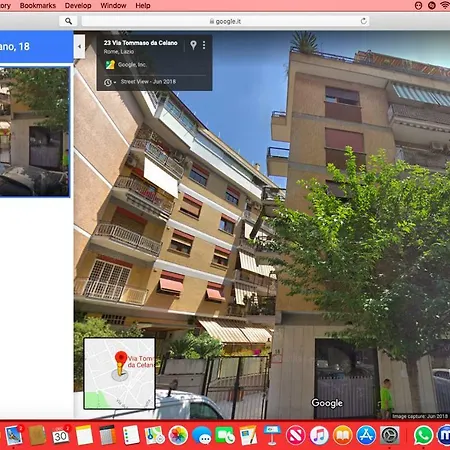Open the Mail app in the Dock
The width and height of the screenshot is (450, 450).
click(x=14, y=435)
